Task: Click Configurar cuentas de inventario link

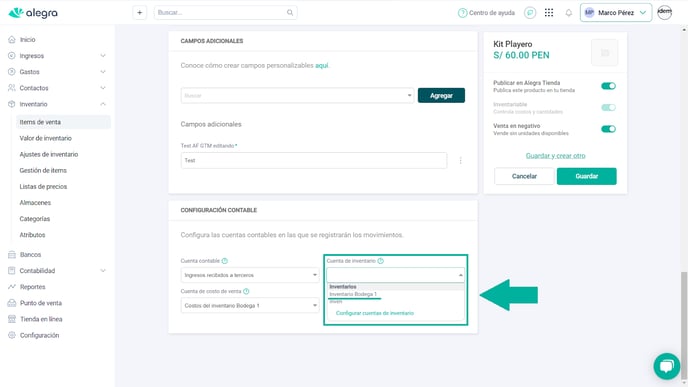Action: (375, 313)
